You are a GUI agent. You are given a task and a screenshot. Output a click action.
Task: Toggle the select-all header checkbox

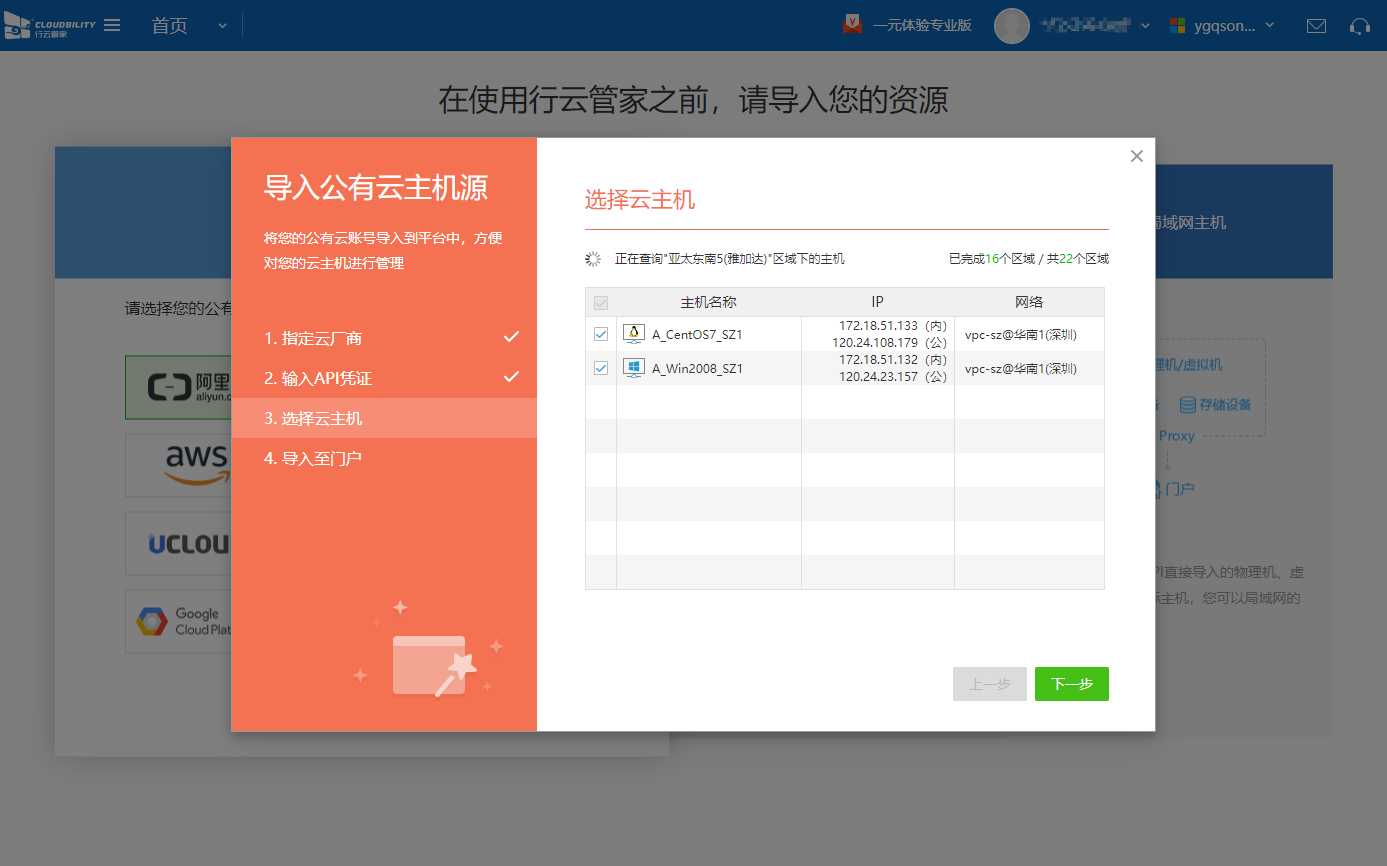[x=601, y=302]
